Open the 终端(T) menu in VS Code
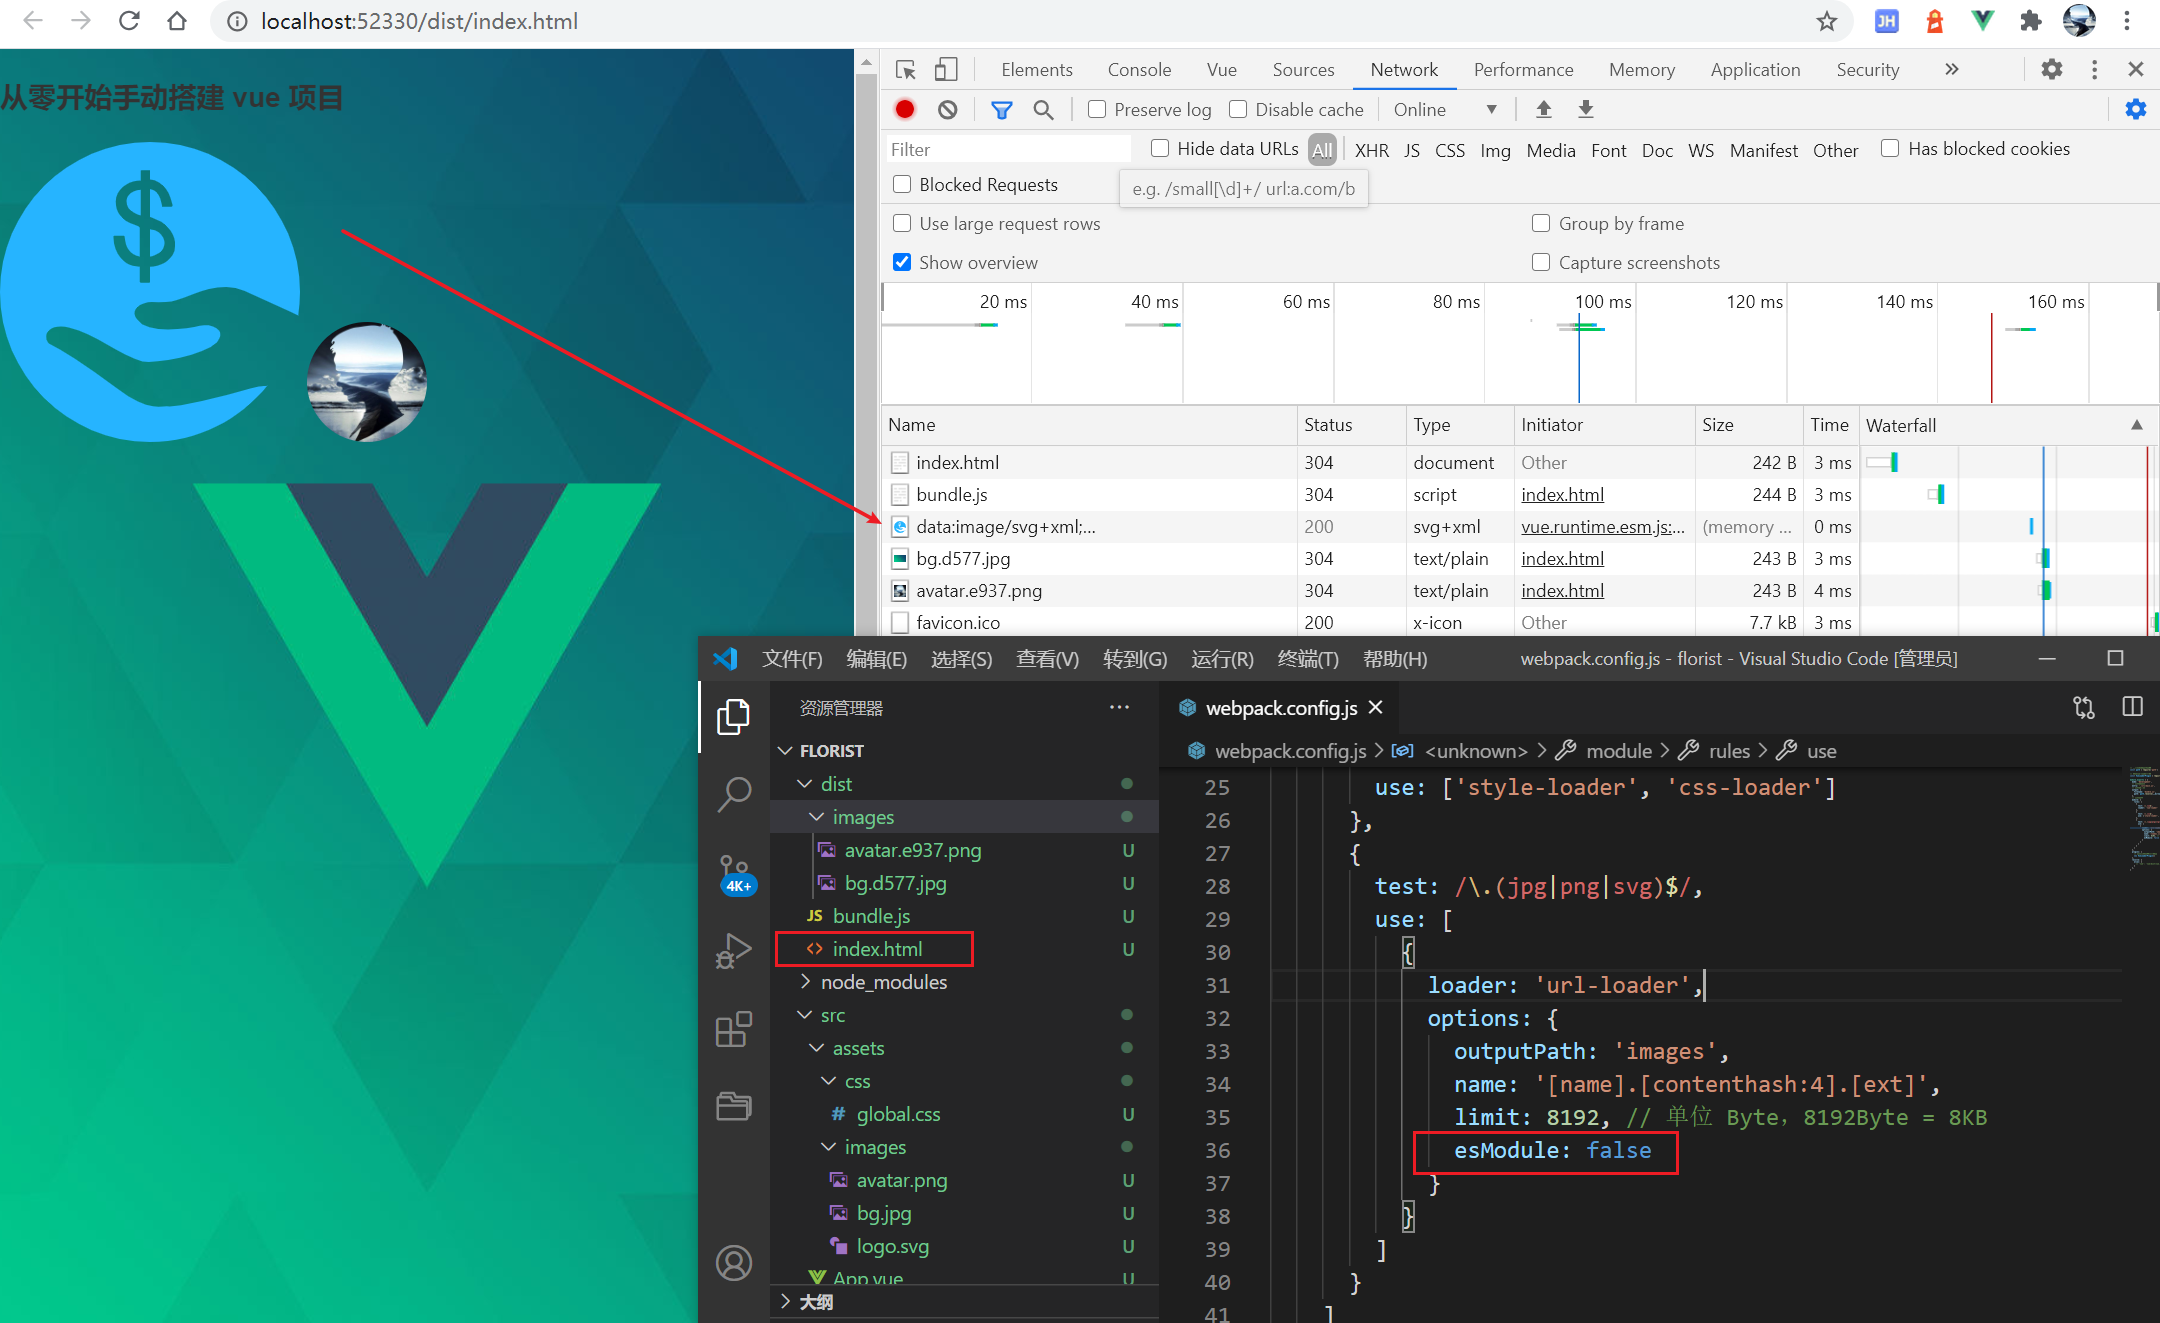The height and width of the screenshot is (1323, 2160). point(1307,659)
